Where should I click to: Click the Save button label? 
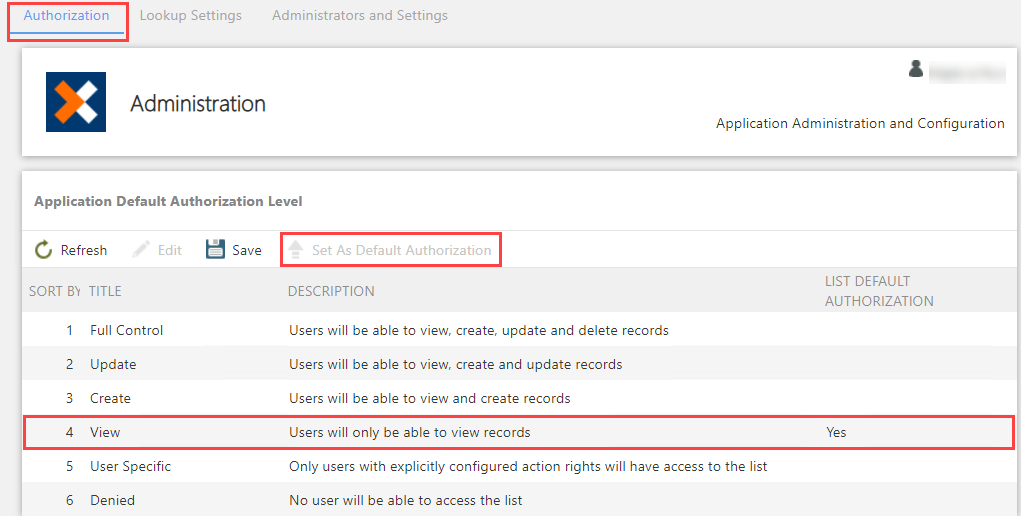pos(247,250)
